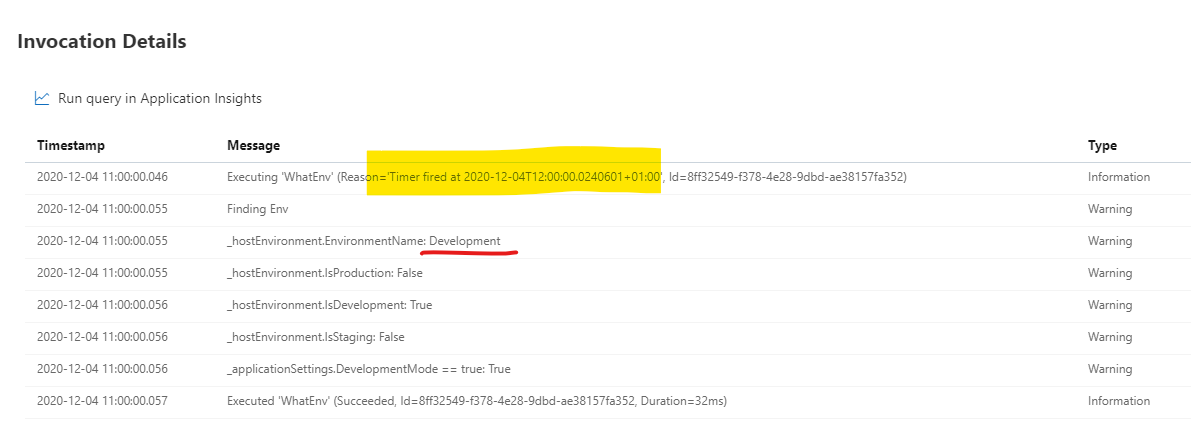Select the DevelopmentMode == true message
1191x433 pixels.
[x=368, y=368]
